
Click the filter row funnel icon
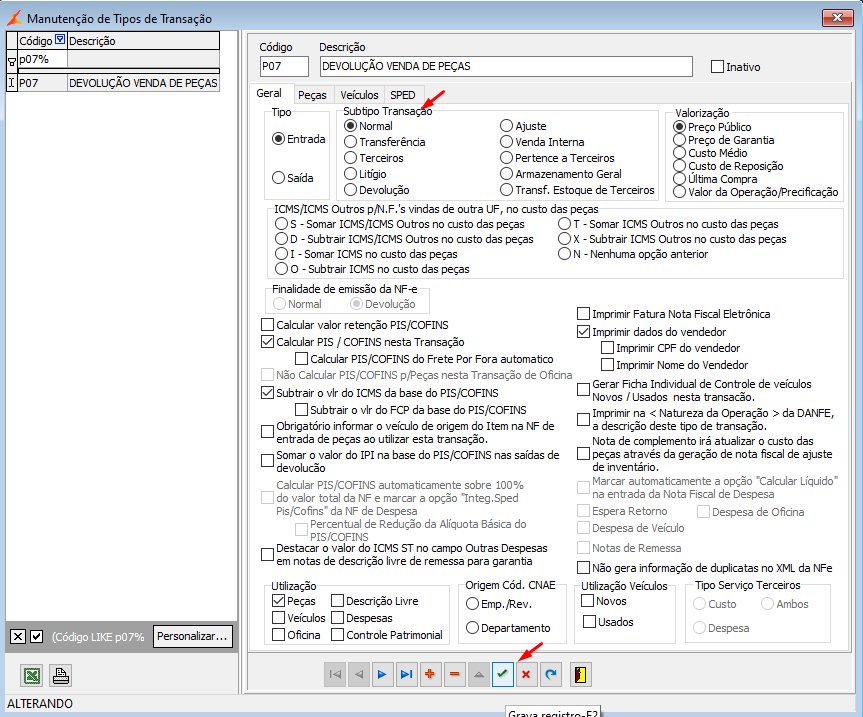(12, 62)
